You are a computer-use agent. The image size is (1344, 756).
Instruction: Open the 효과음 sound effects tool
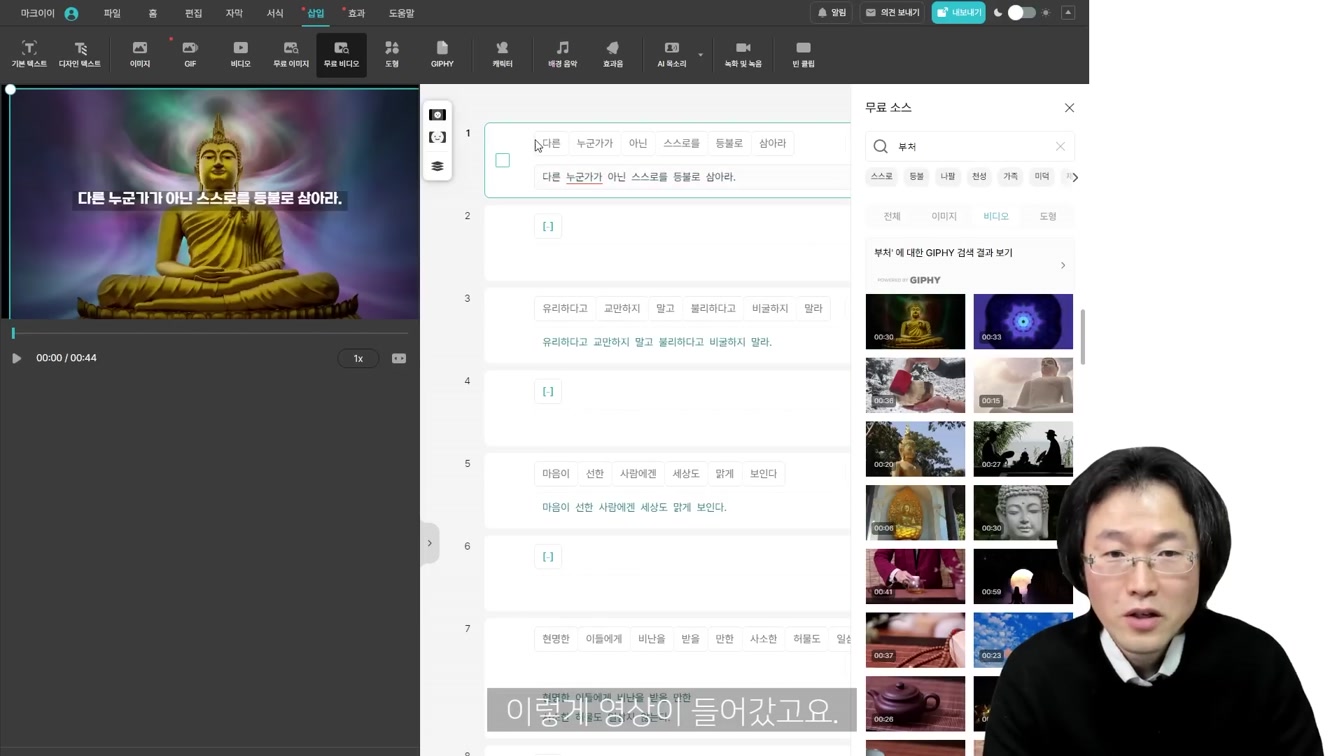point(613,54)
